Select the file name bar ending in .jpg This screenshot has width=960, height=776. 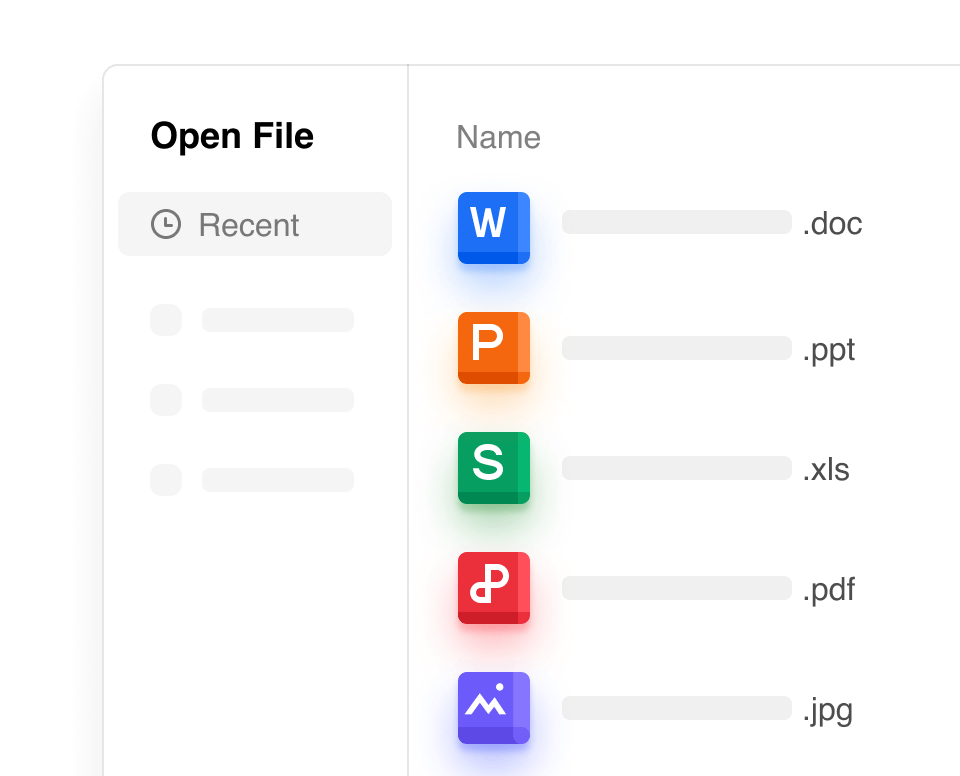pyautogui.click(x=676, y=708)
